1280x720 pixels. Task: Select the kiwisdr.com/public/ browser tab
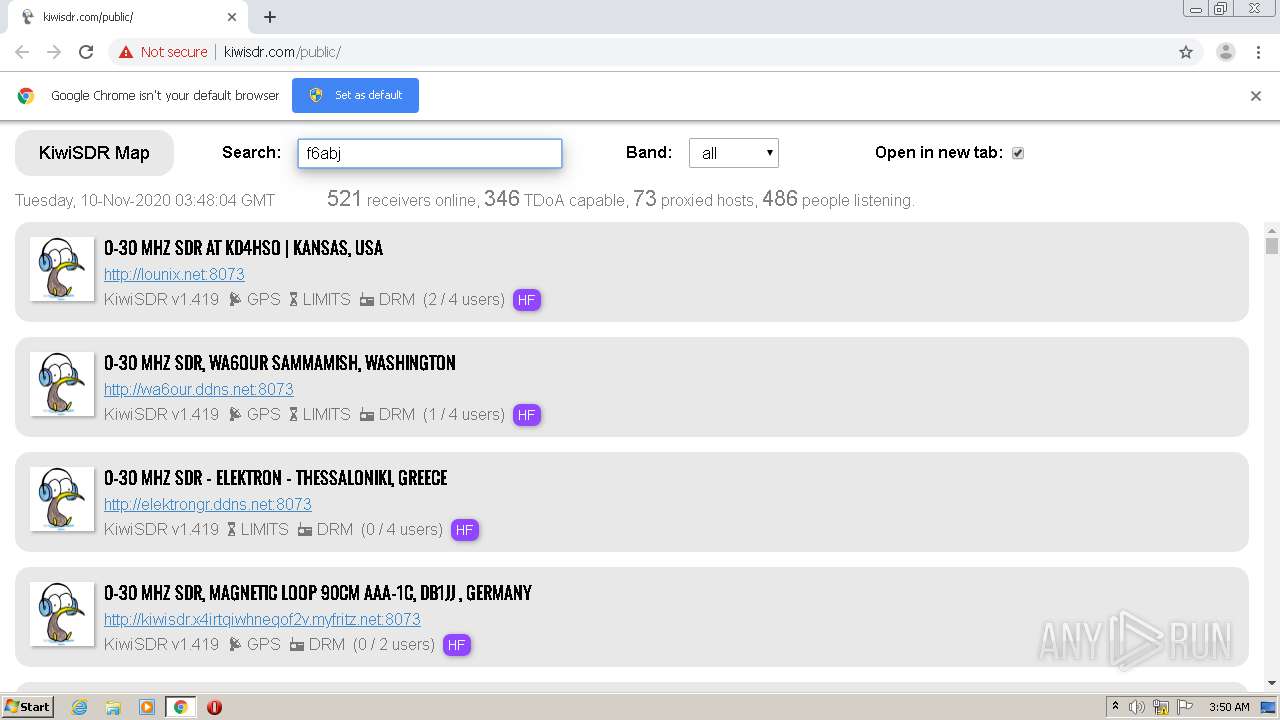(128, 17)
